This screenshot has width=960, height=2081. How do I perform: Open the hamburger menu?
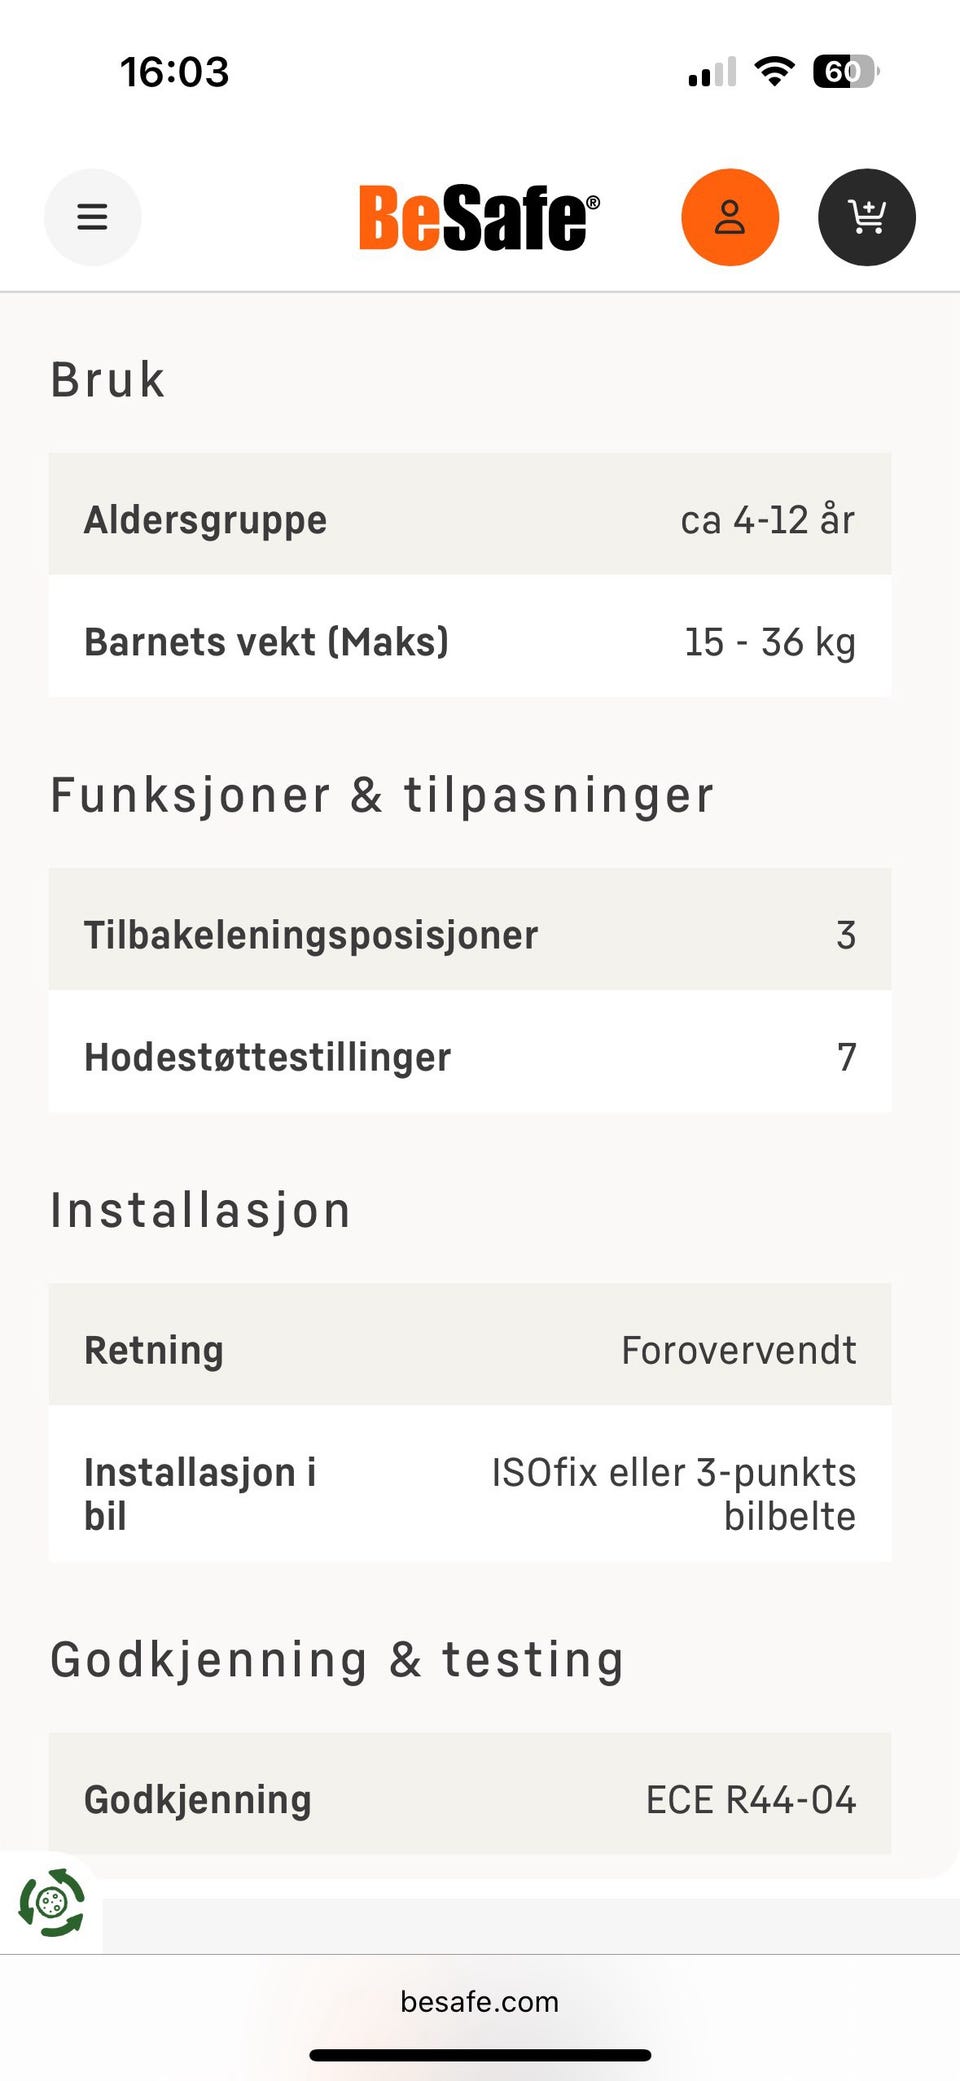pyautogui.click(x=92, y=217)
